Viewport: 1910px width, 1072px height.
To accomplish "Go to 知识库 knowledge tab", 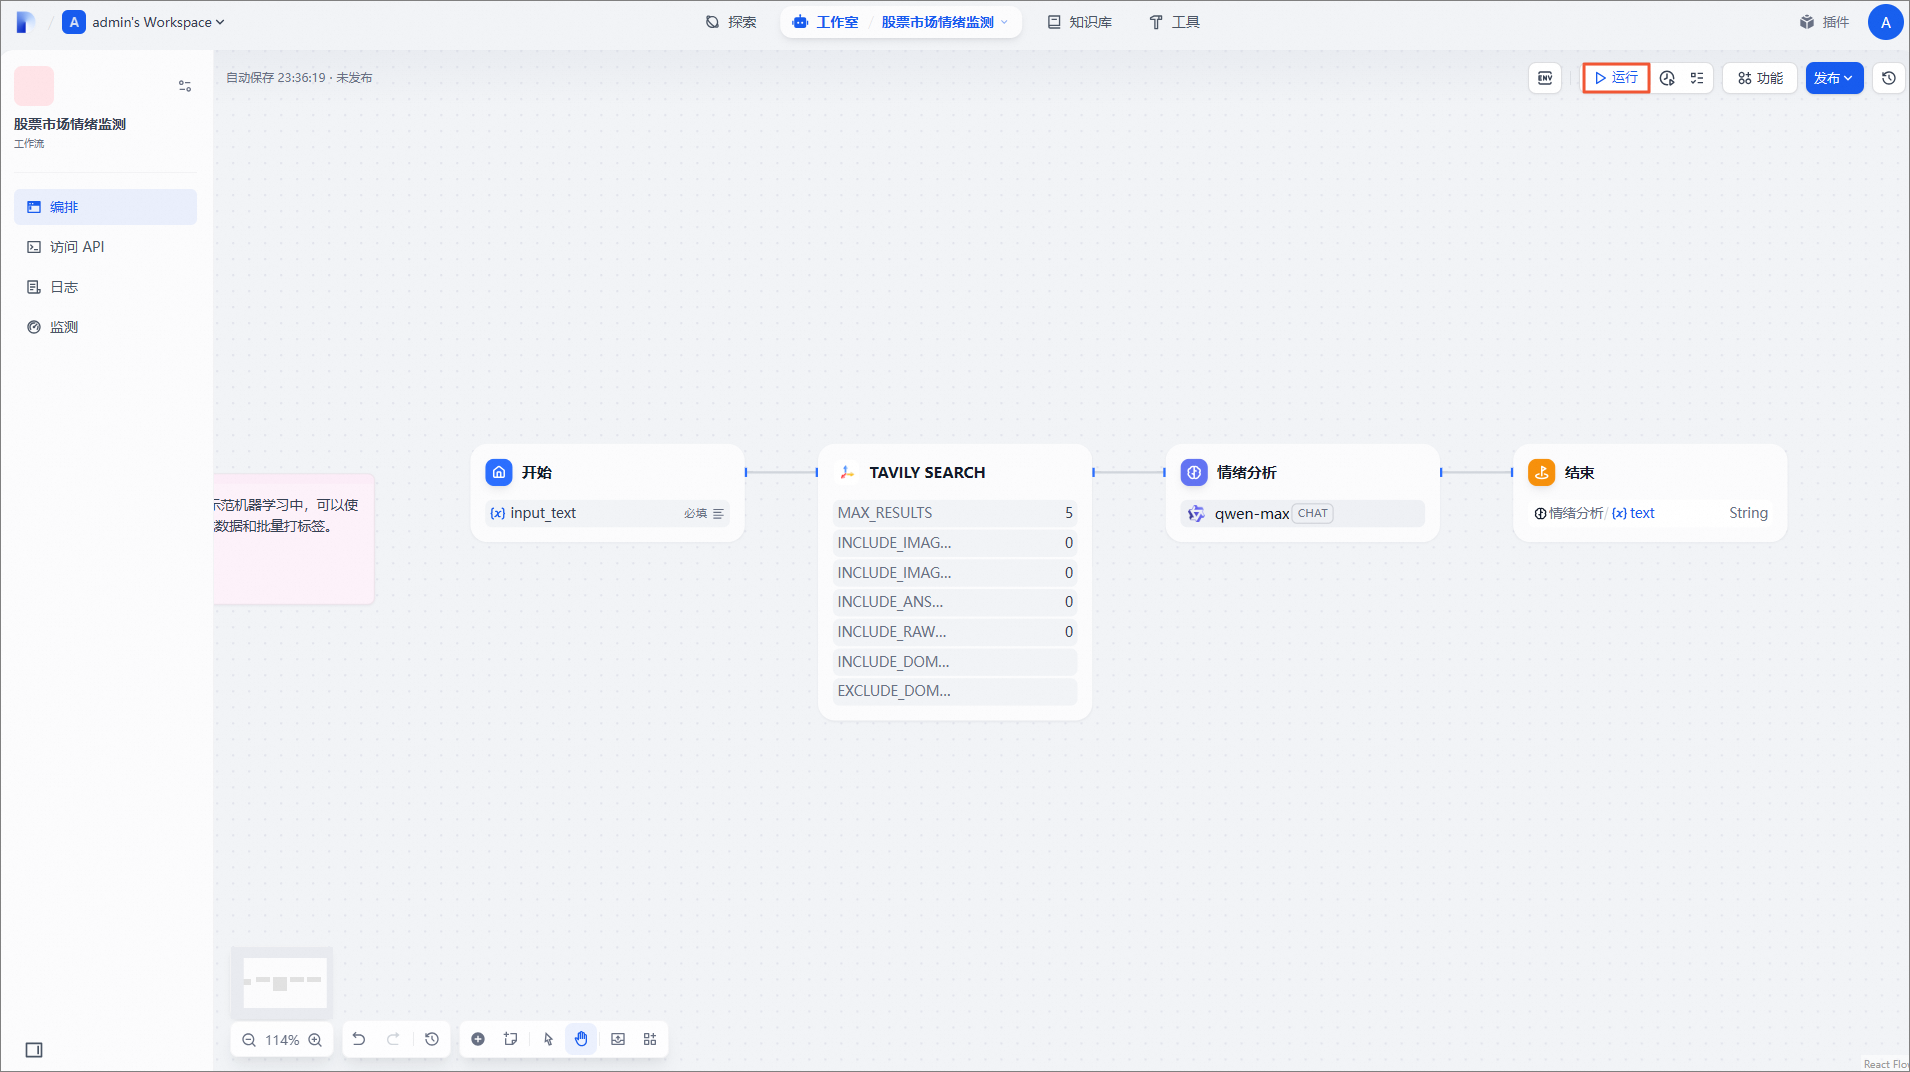I will click(x=1079, y=22).
